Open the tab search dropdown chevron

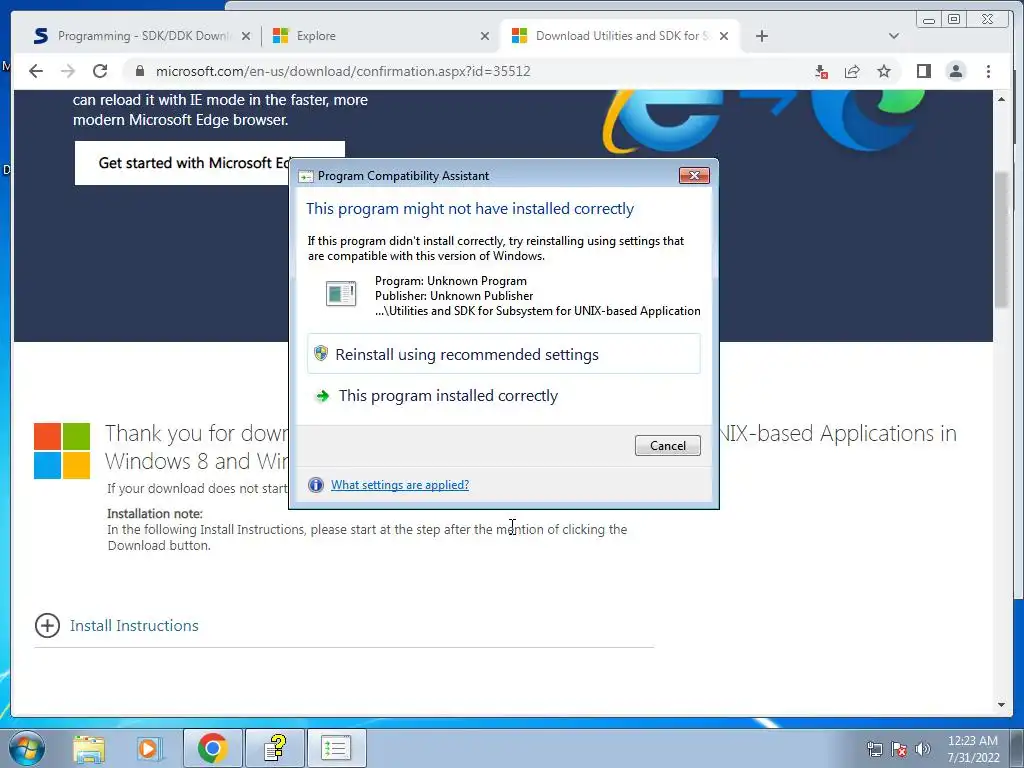pos(893,36)
